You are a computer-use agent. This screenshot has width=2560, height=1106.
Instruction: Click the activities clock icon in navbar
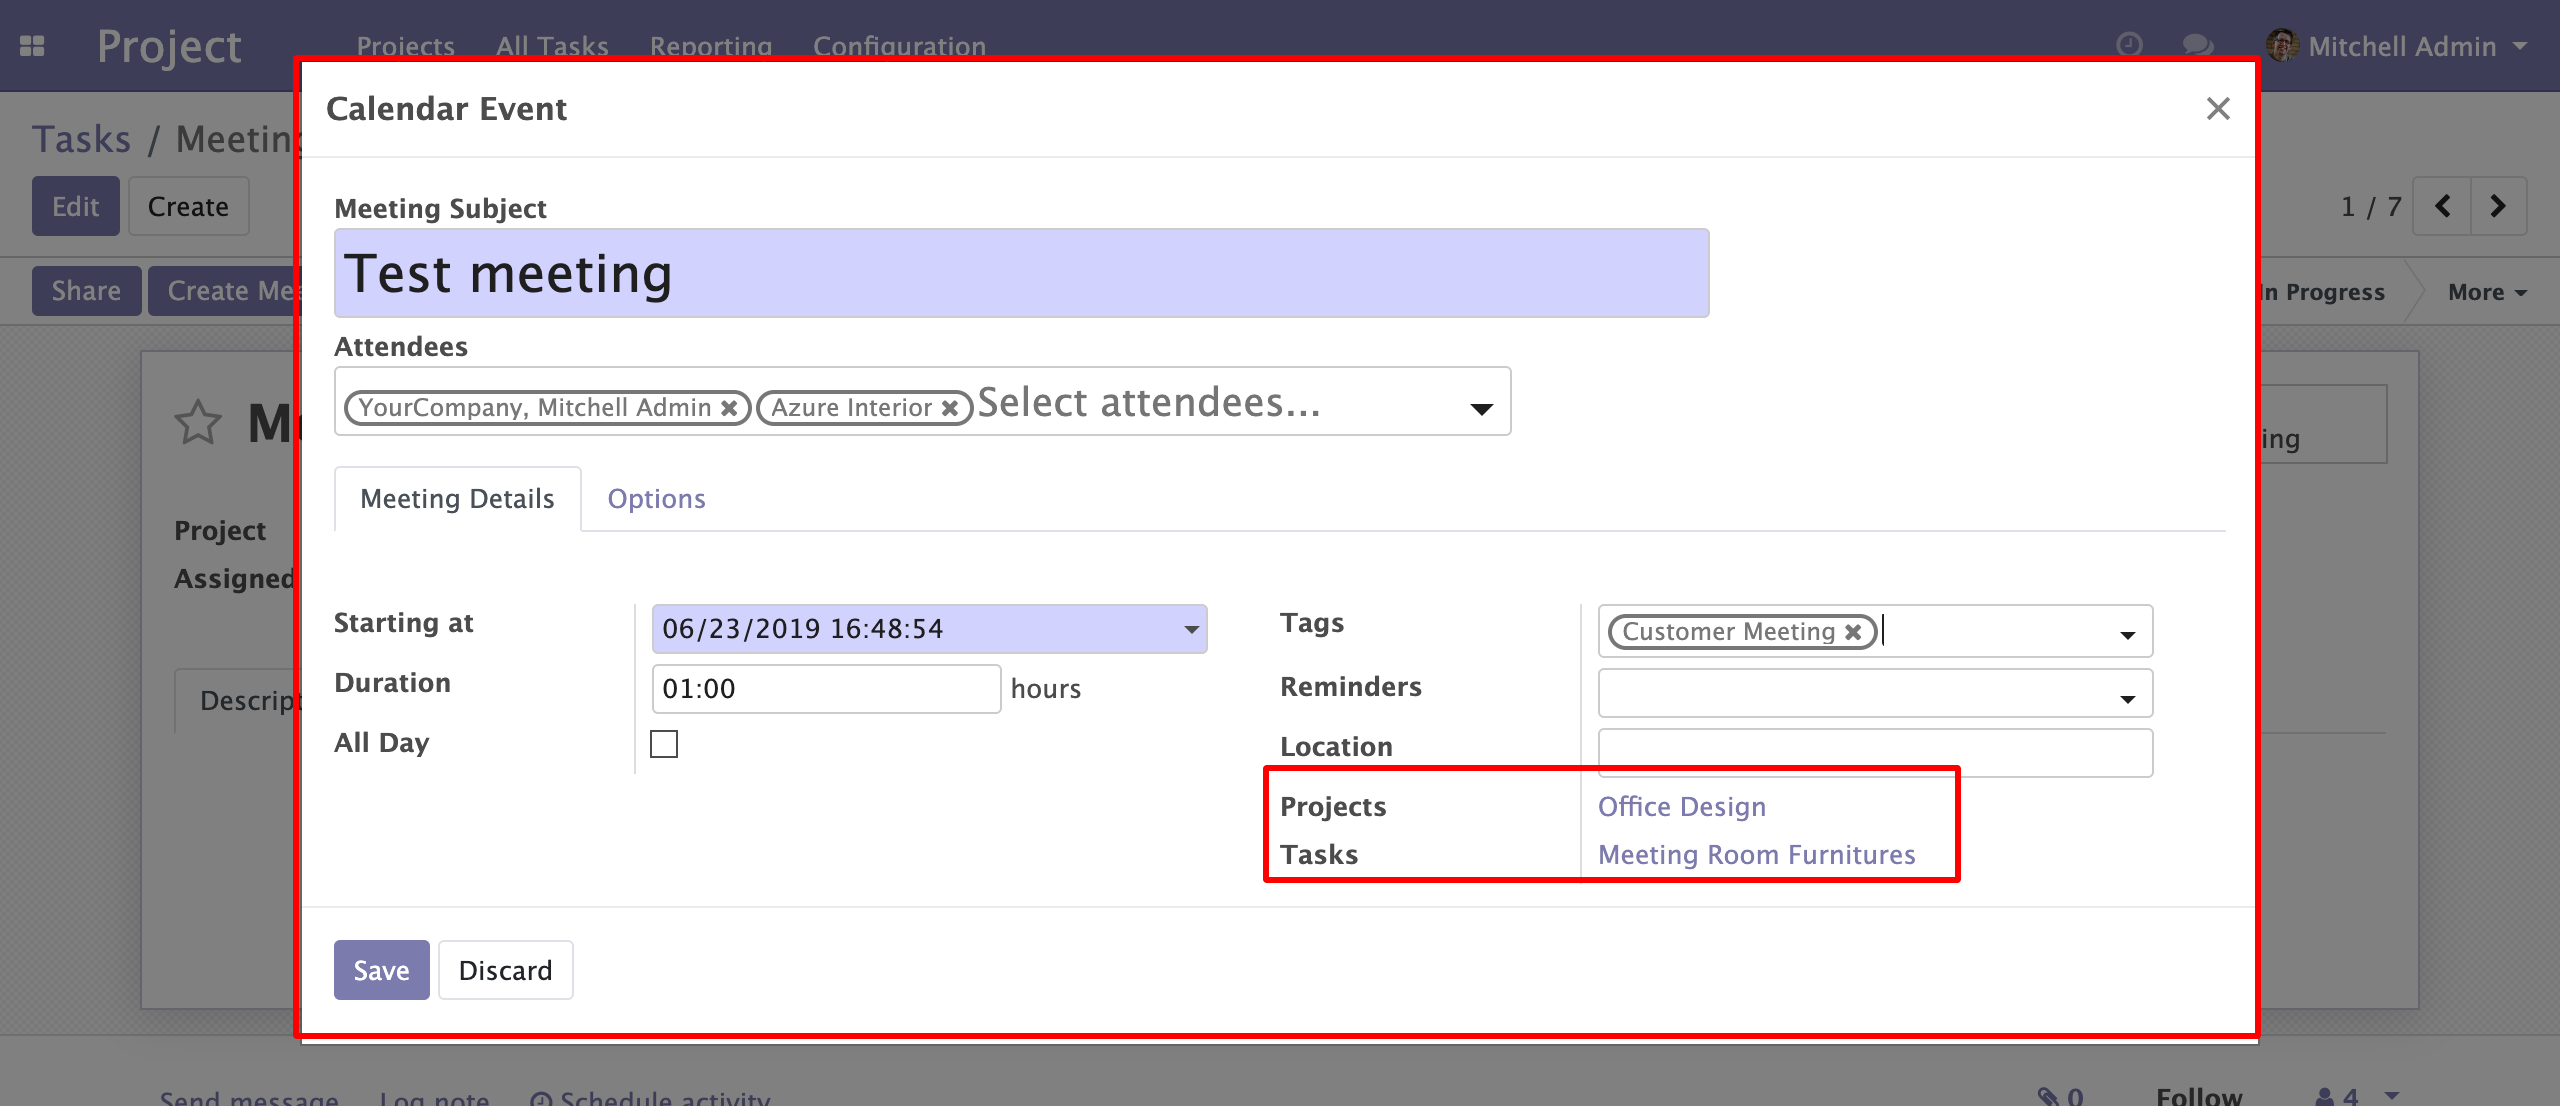click(x=2129, y=45)
